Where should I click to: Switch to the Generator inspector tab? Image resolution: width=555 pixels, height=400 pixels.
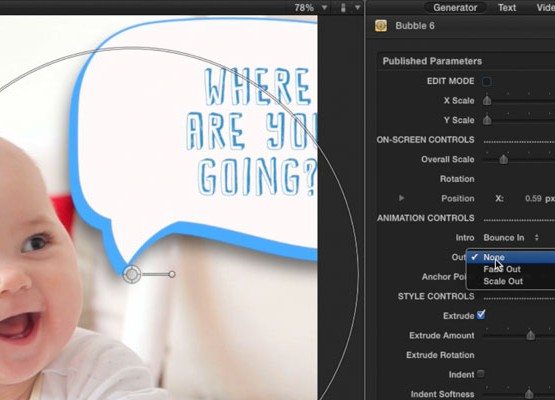tap(455, 7)
